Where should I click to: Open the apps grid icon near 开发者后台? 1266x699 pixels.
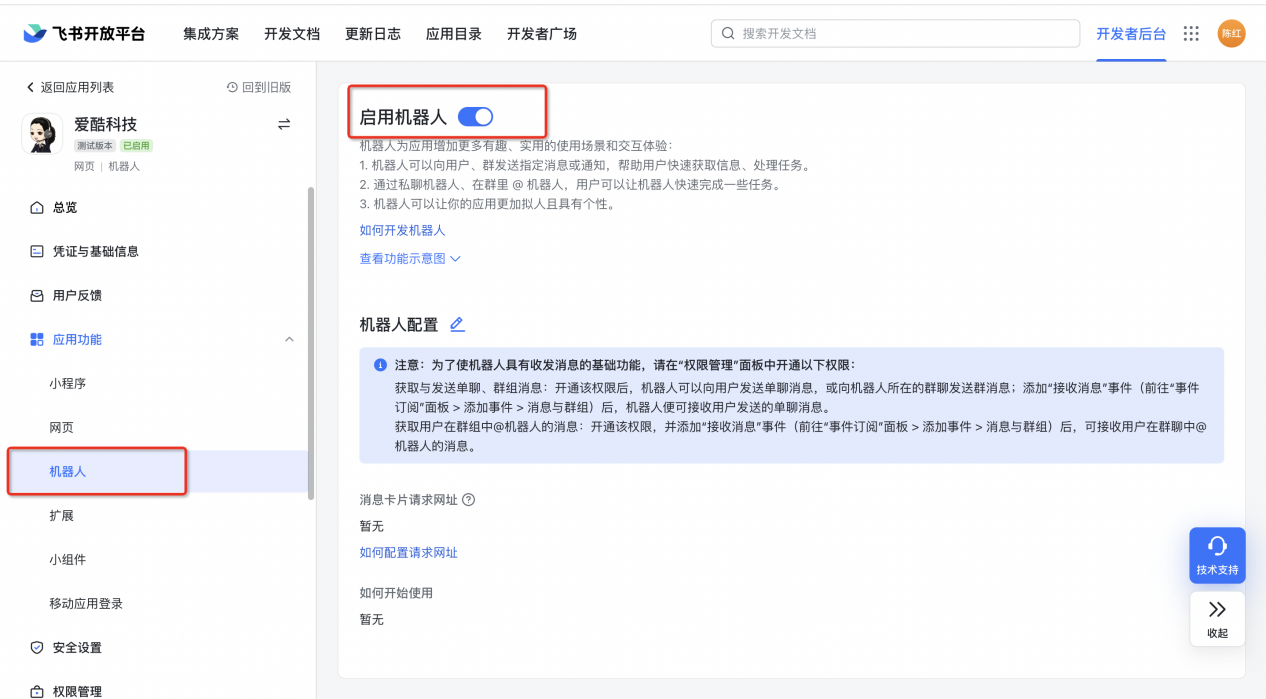pos(1190,32)
